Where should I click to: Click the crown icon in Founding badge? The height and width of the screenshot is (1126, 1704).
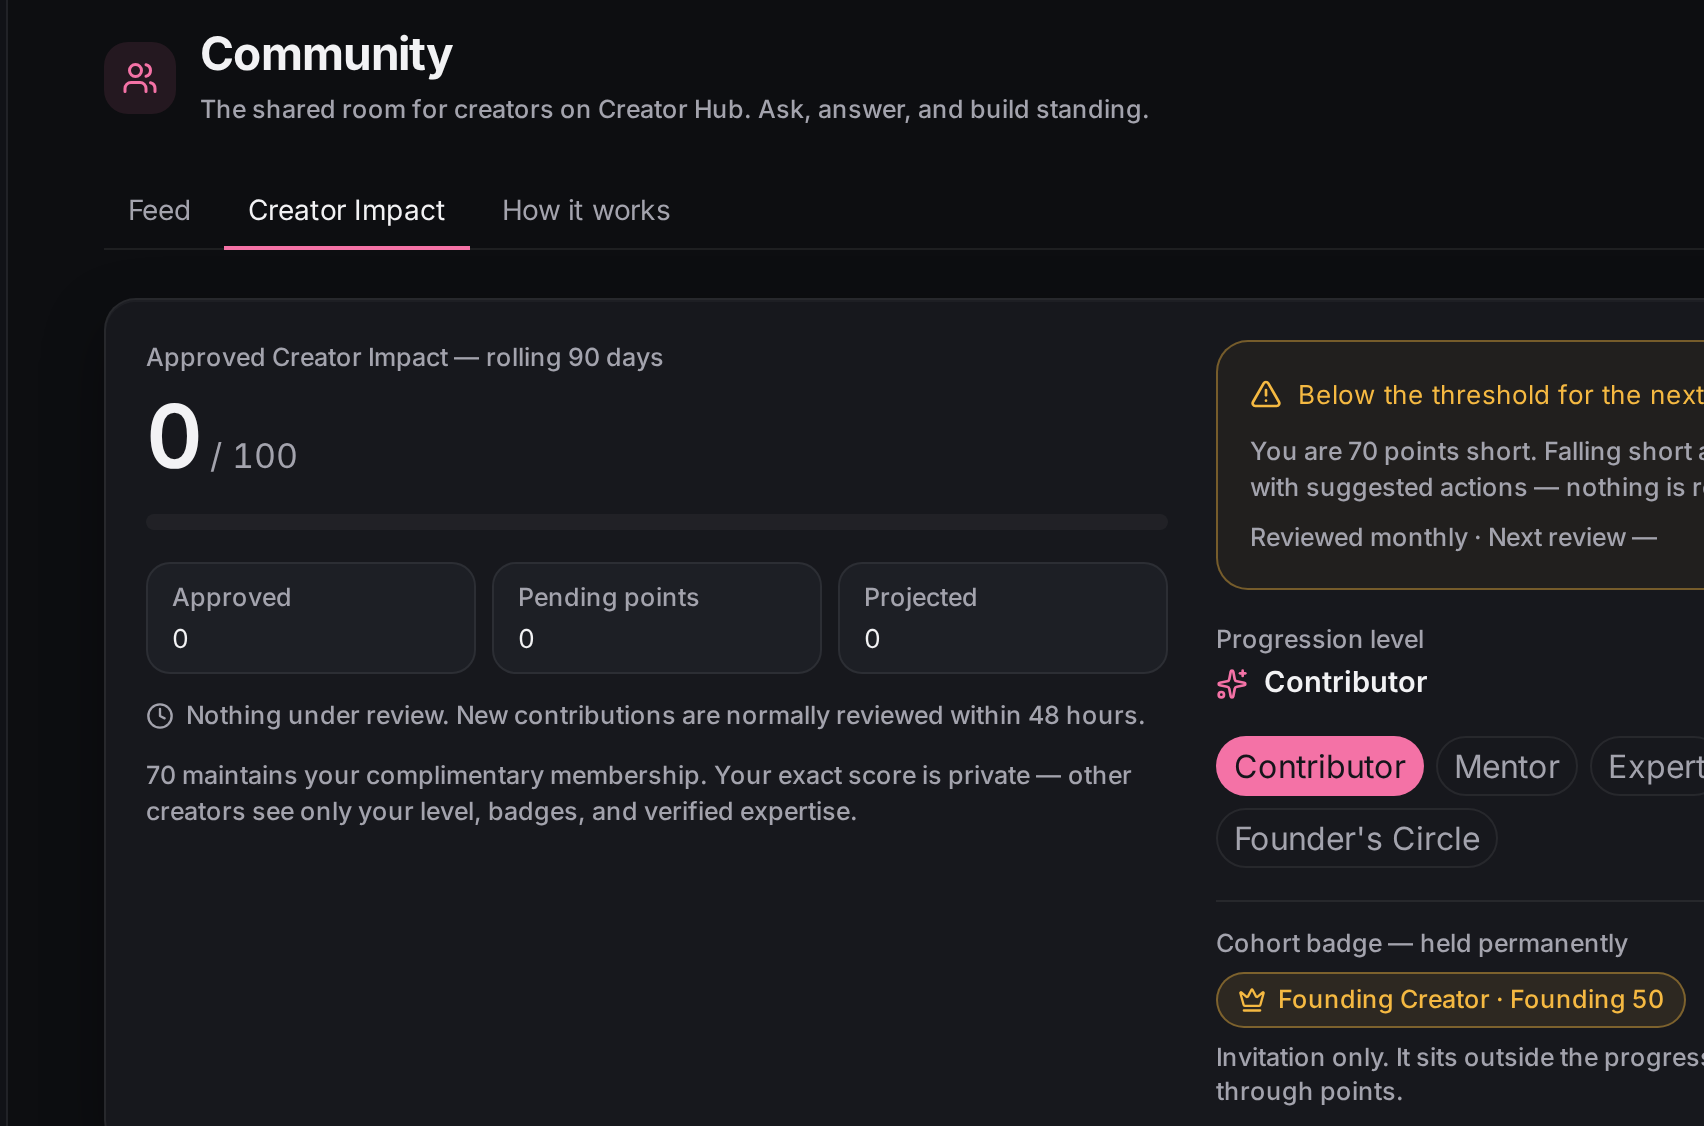click(1252, 999)
